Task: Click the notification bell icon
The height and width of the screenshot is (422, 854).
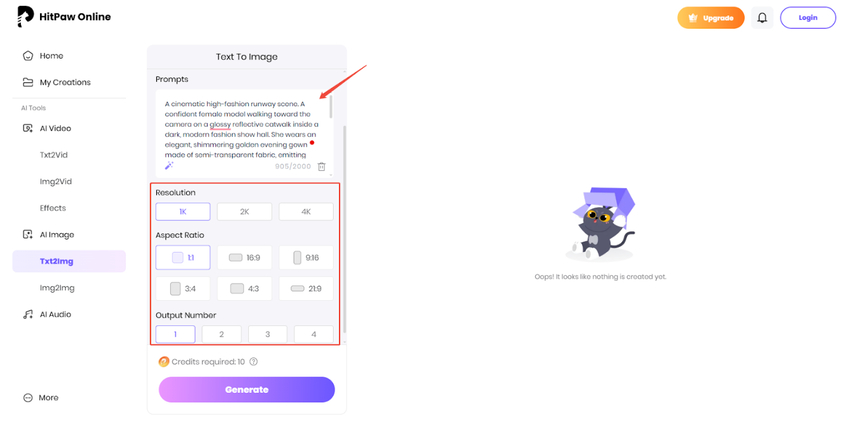Action: click(x=762, y=18)
